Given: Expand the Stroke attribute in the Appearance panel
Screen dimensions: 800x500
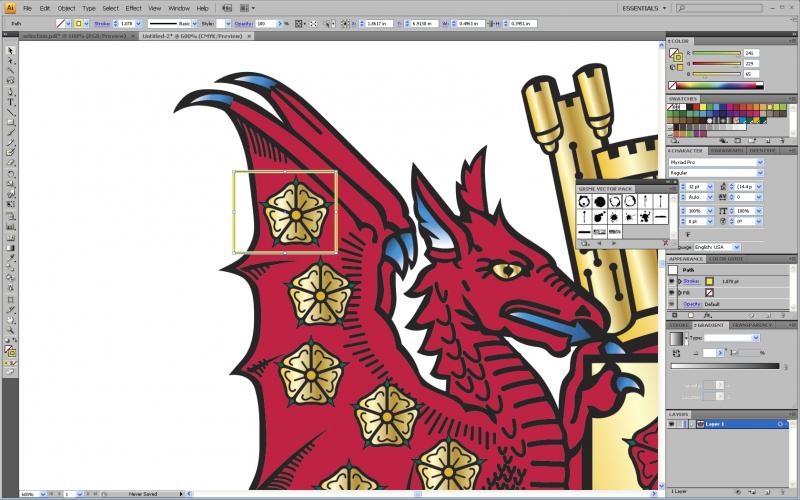Looking at the screenshot, I should pos(680,281).
